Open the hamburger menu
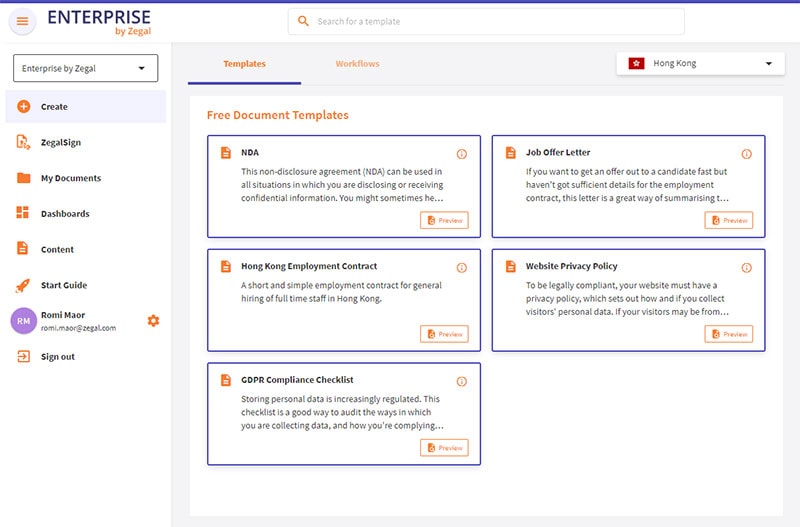The height and width of the screenshot is (527, 800). coord(22,21)
